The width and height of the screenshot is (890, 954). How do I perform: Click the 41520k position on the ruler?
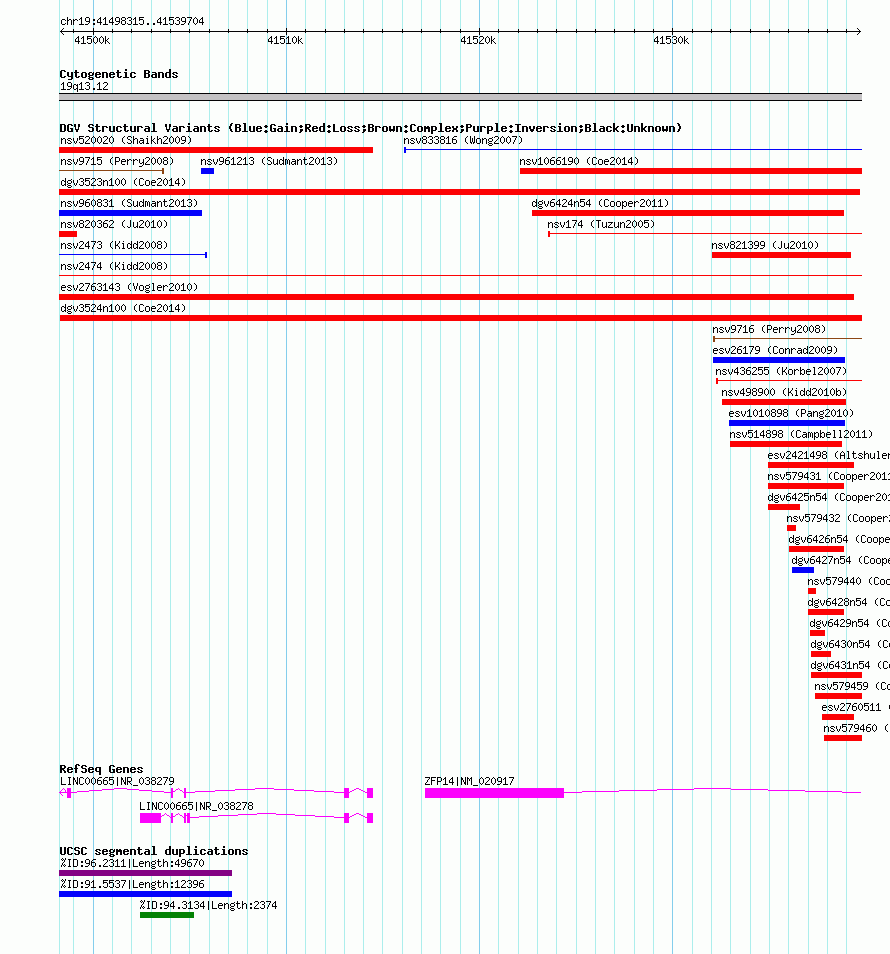[478, 40]
